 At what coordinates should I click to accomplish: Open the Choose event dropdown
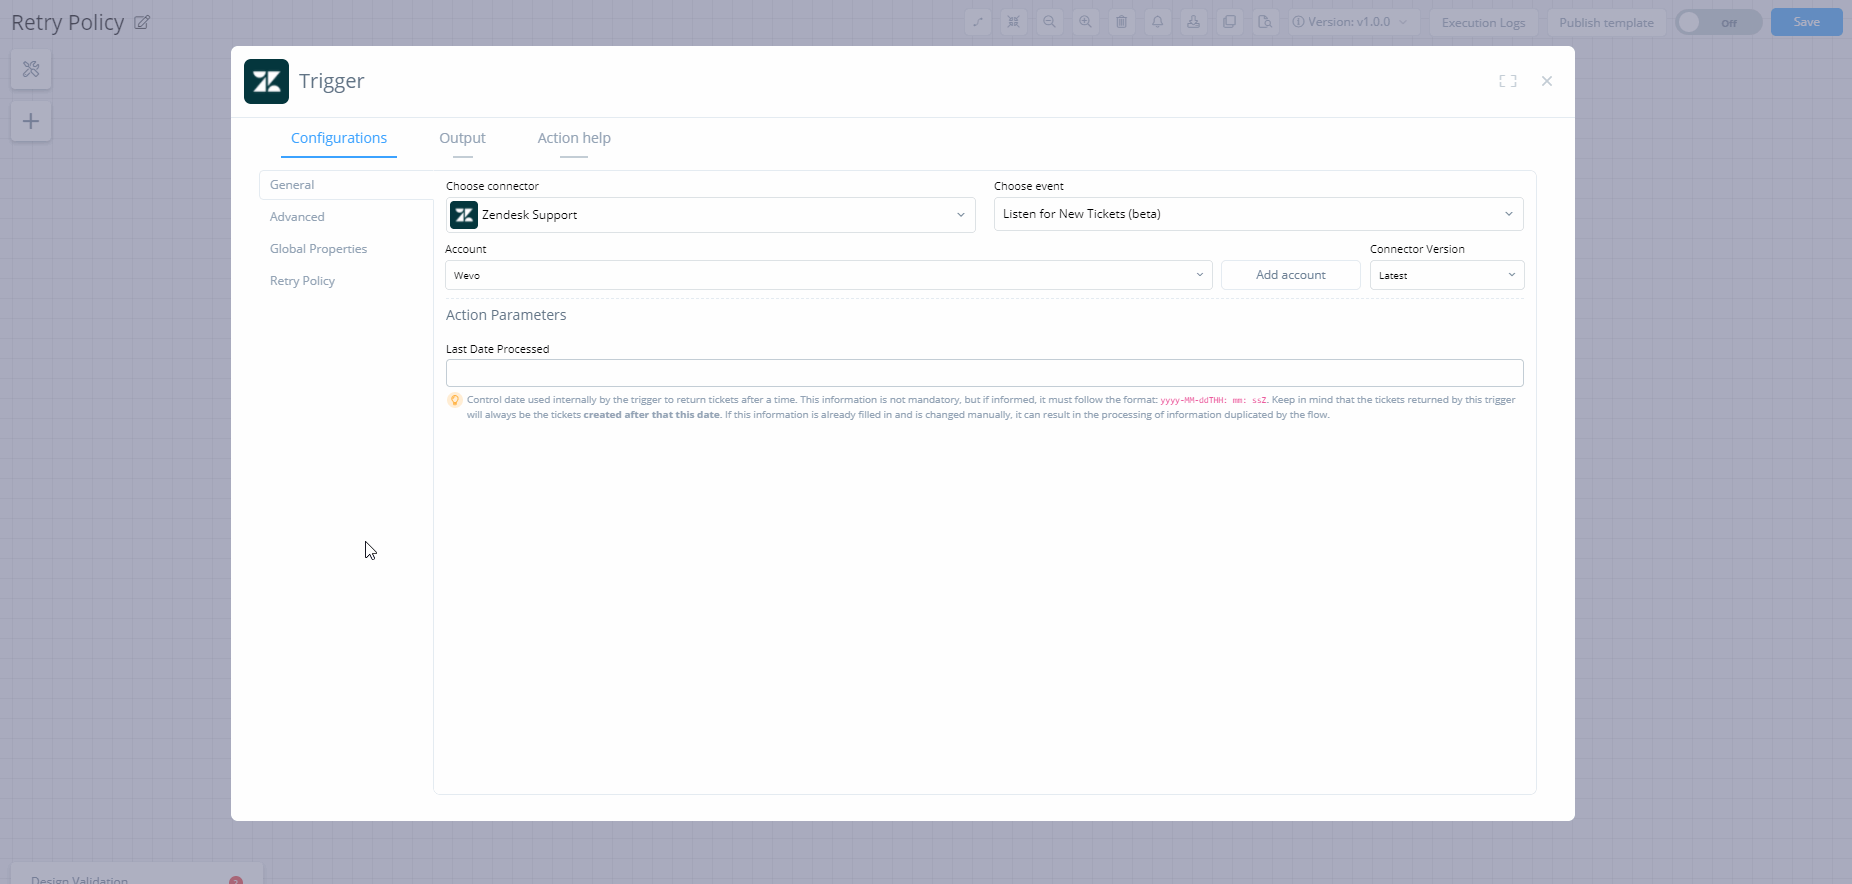(1258, 214)
